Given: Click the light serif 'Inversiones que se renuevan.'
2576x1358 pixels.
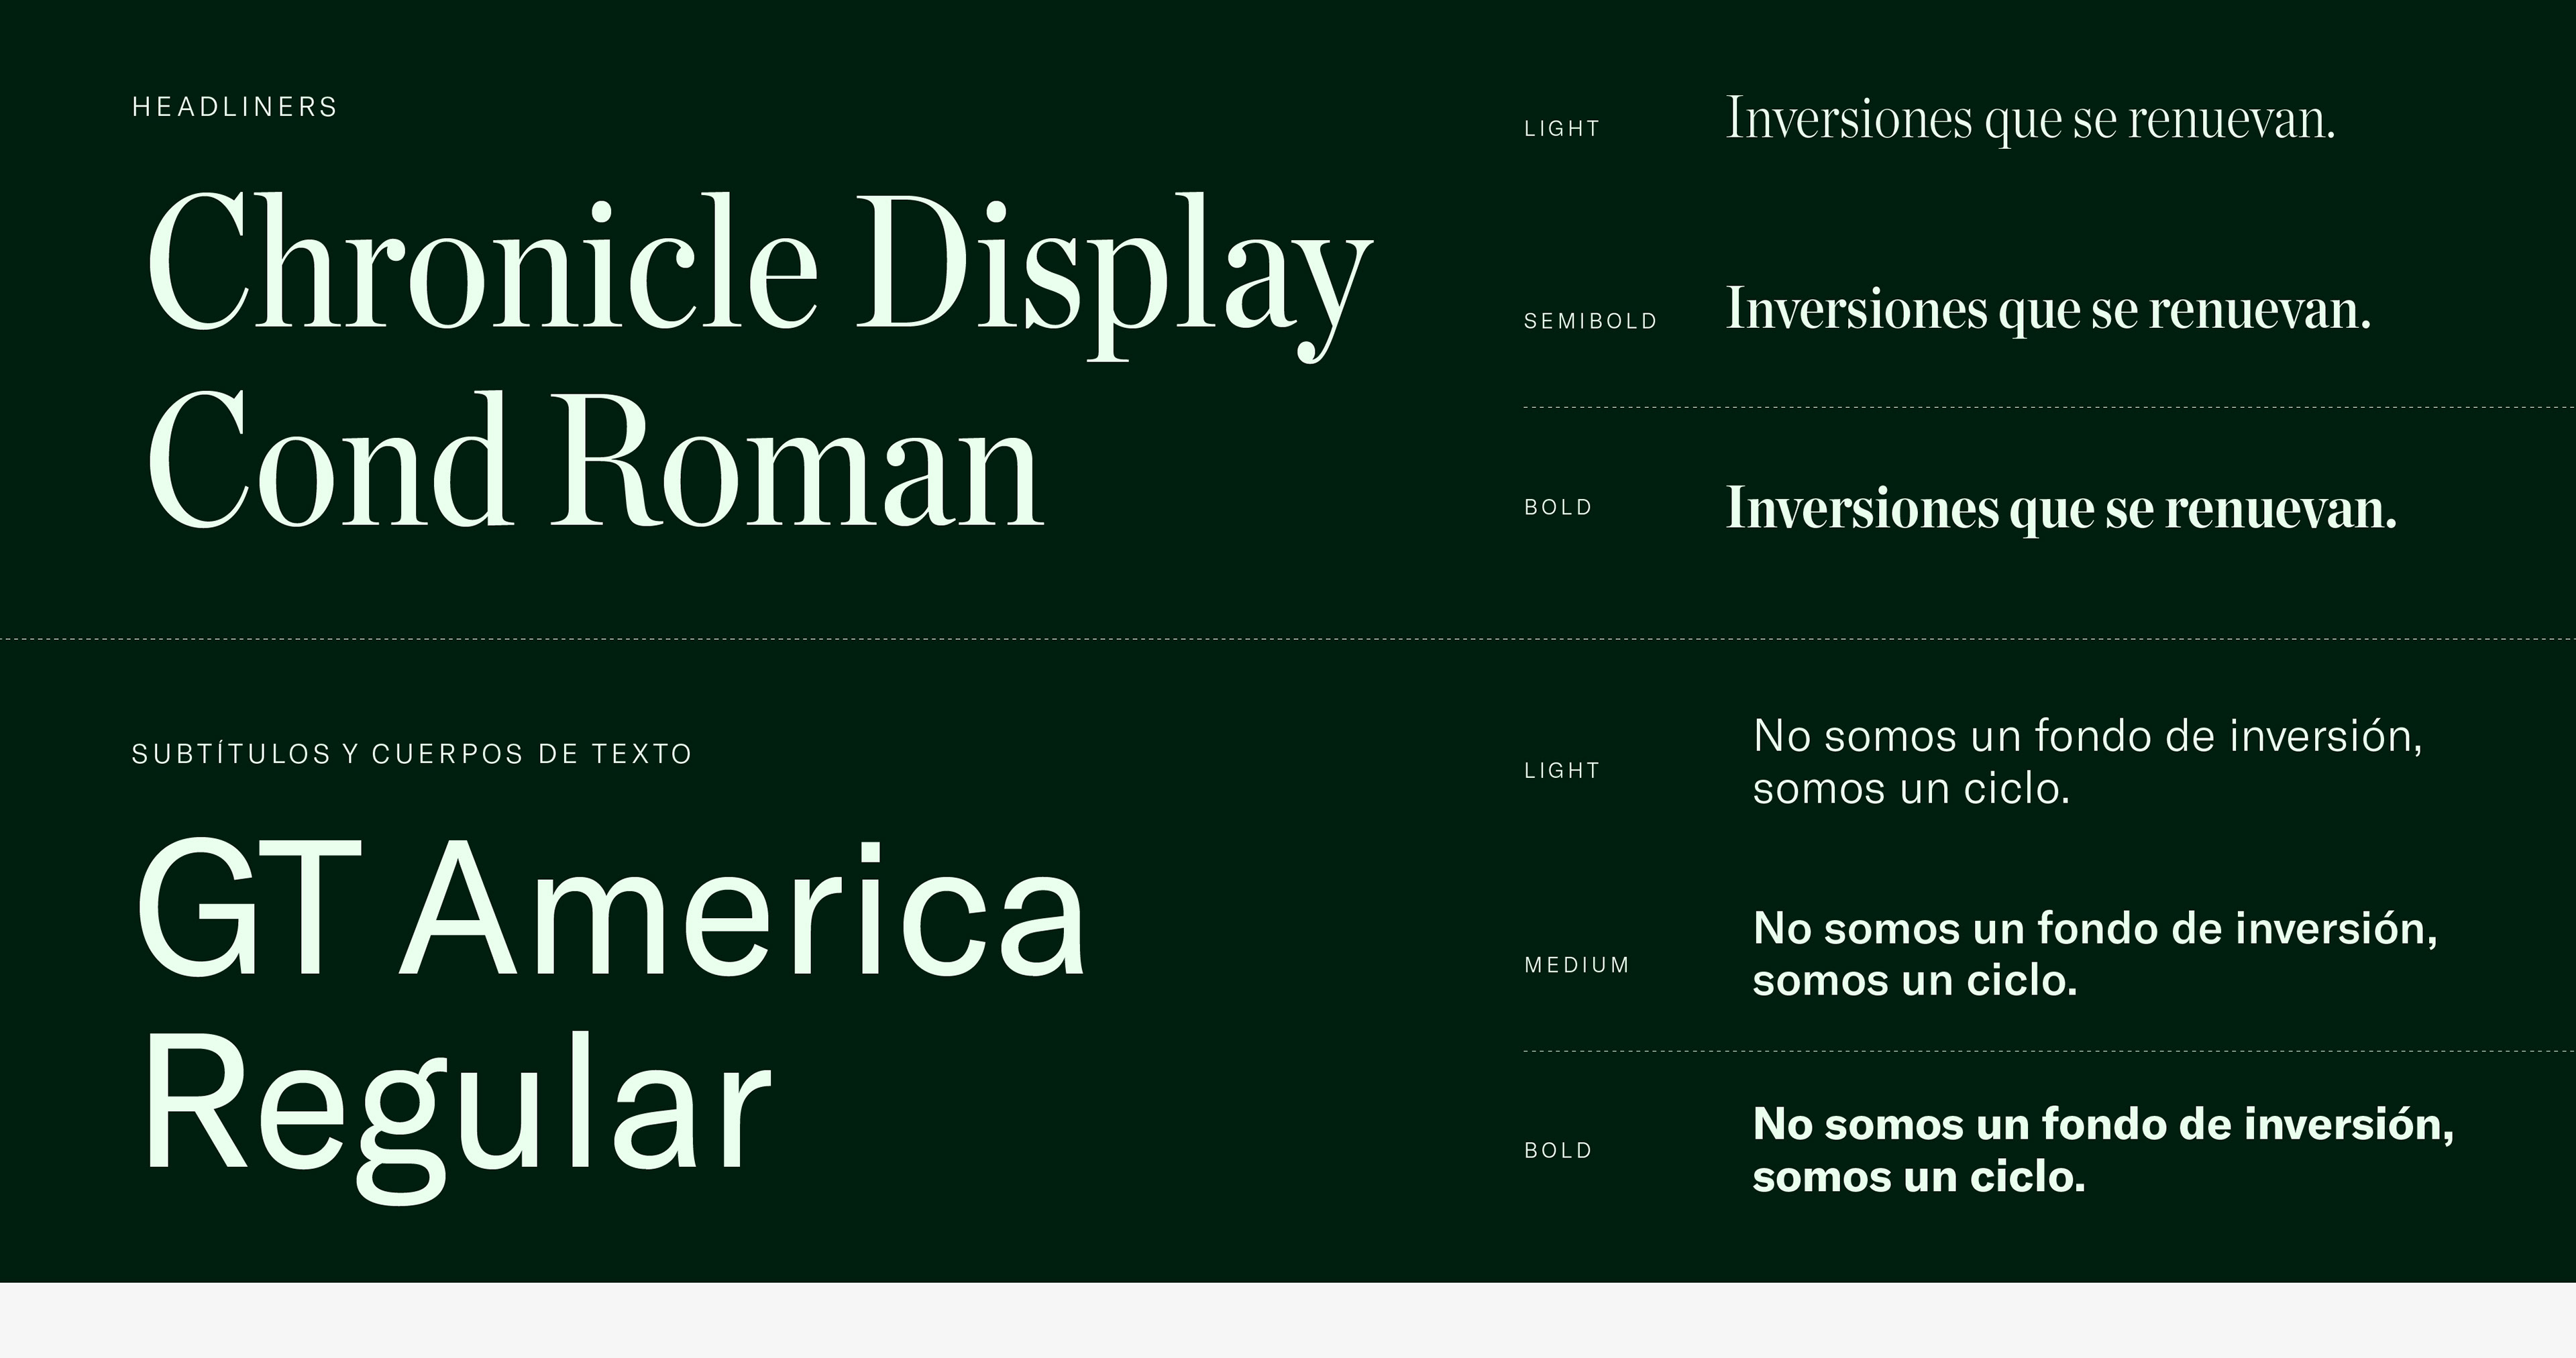Looking at the screenshot, I should [x=2030, y=120].
